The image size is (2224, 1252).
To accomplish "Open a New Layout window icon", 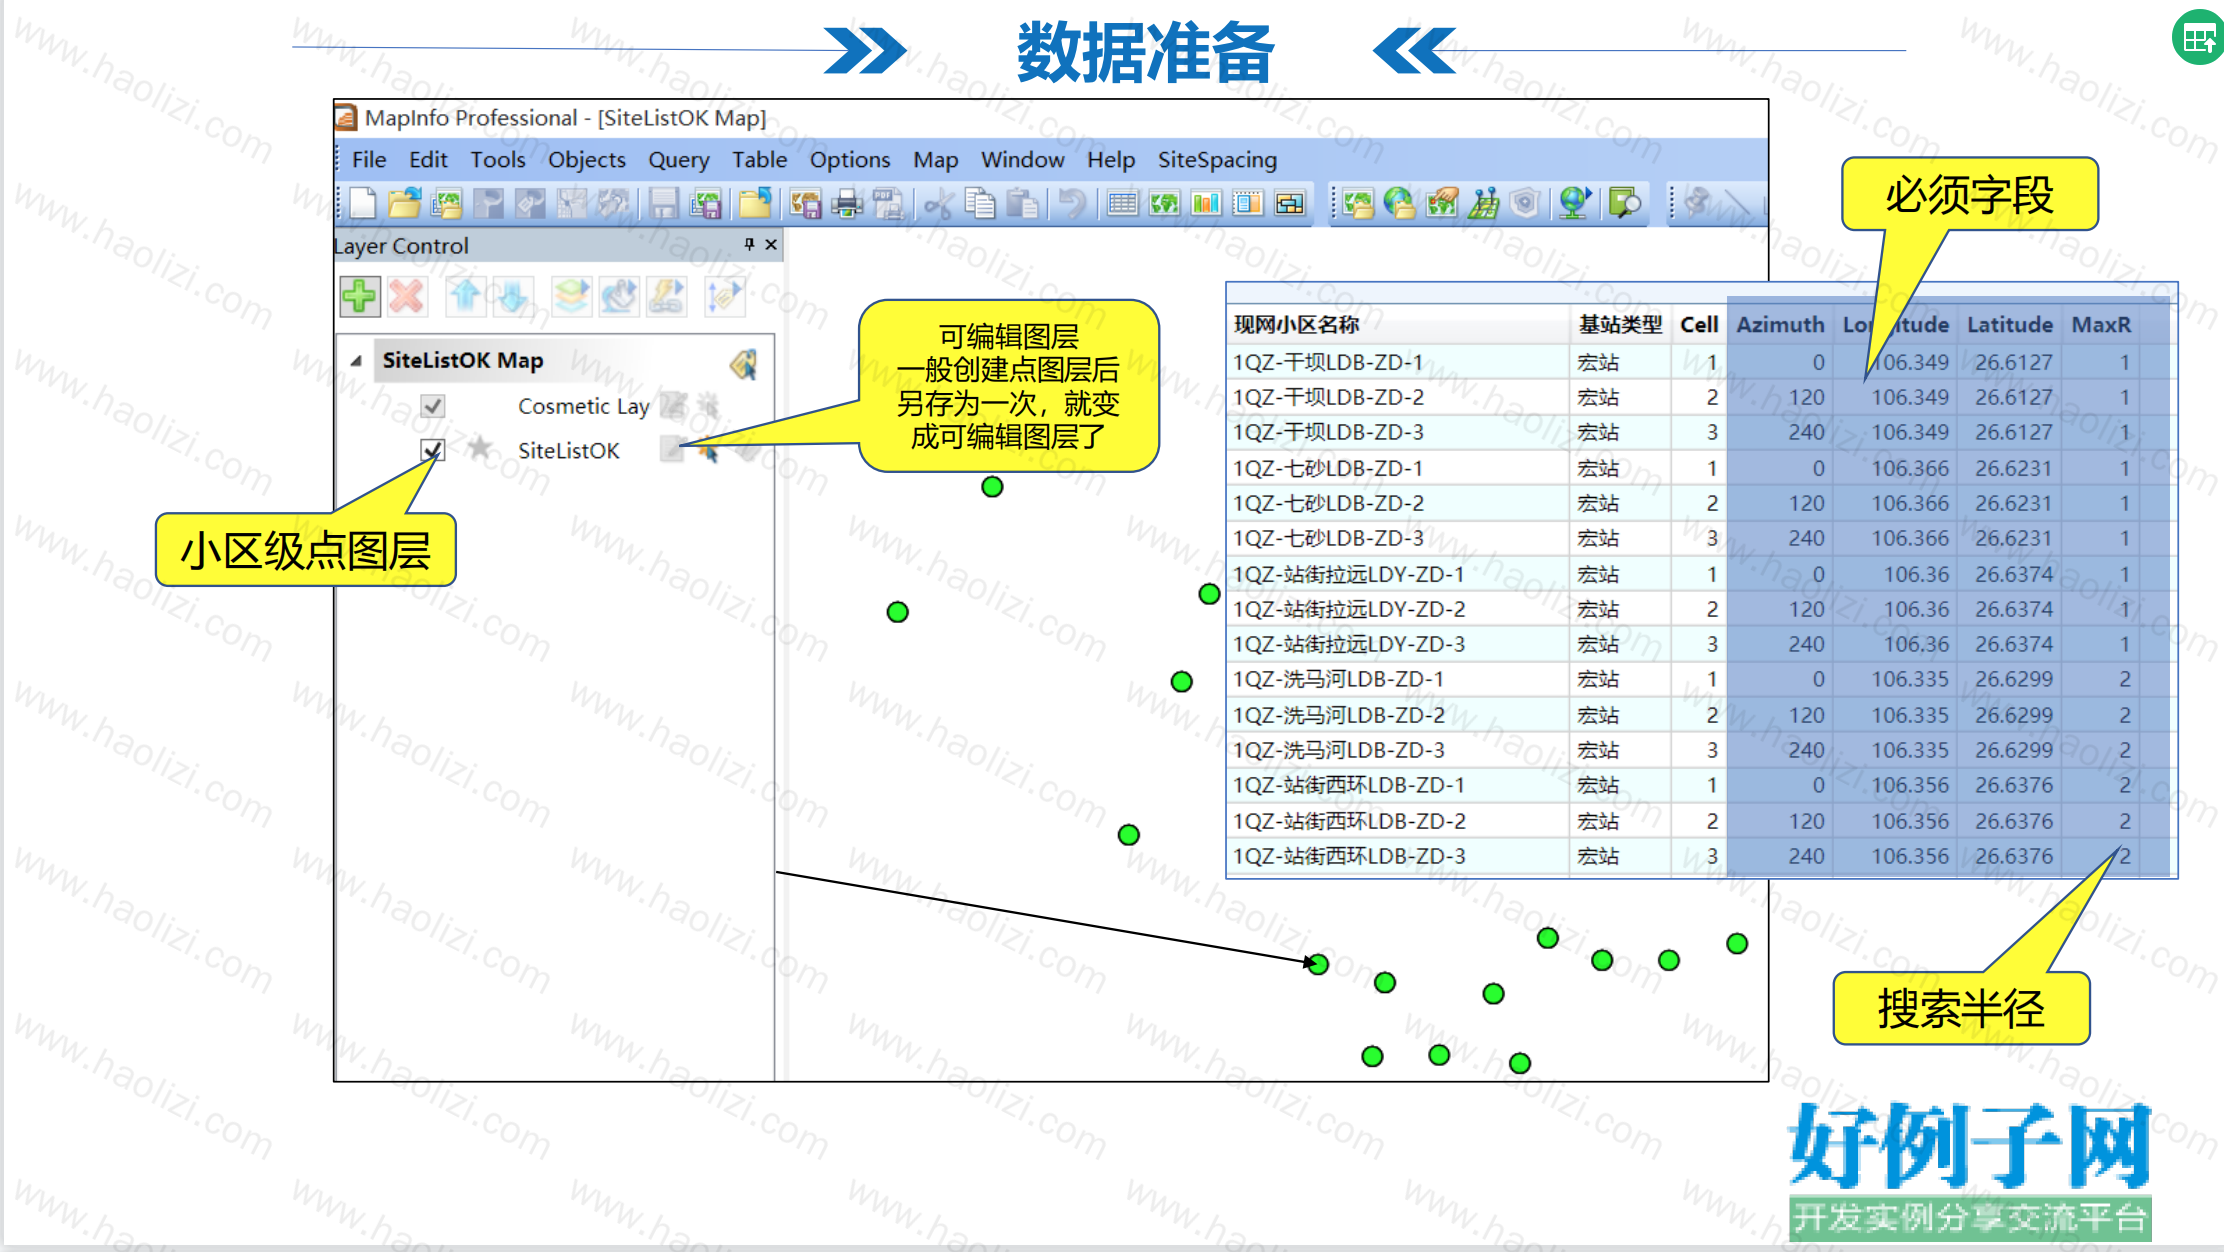I will click(x=1248, y=204).
